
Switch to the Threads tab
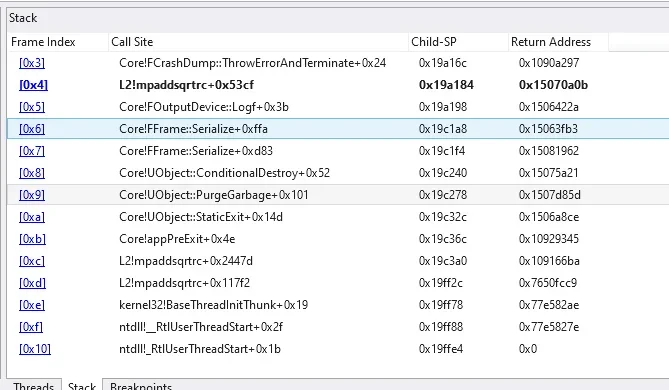(33, 386)
